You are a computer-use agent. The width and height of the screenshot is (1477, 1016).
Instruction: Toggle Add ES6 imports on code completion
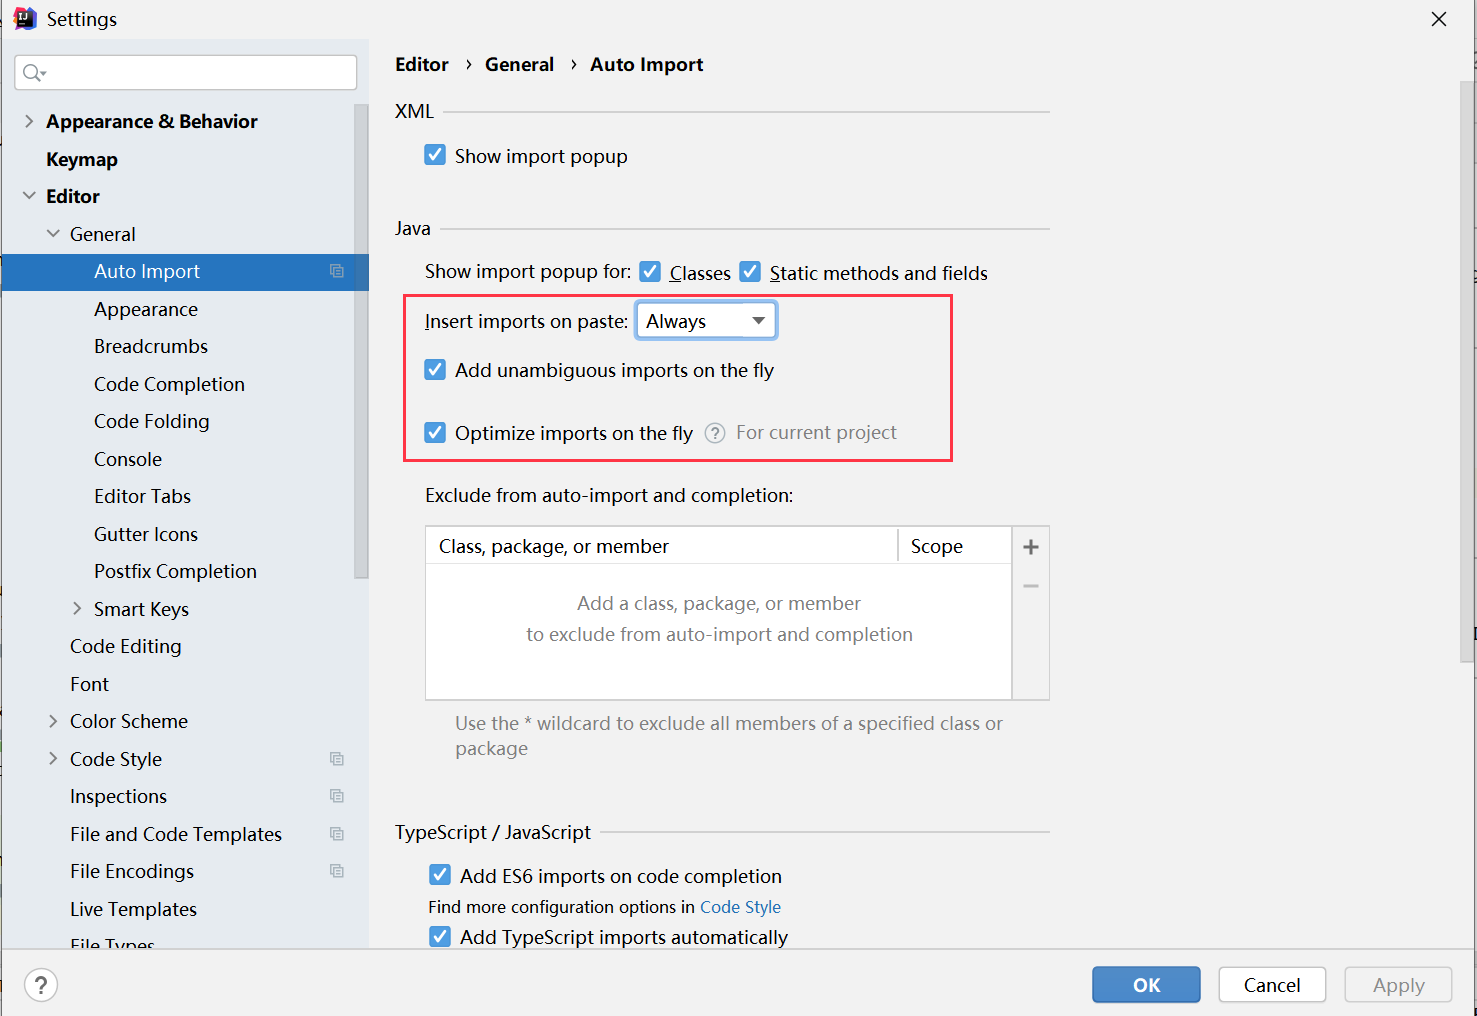440,875
